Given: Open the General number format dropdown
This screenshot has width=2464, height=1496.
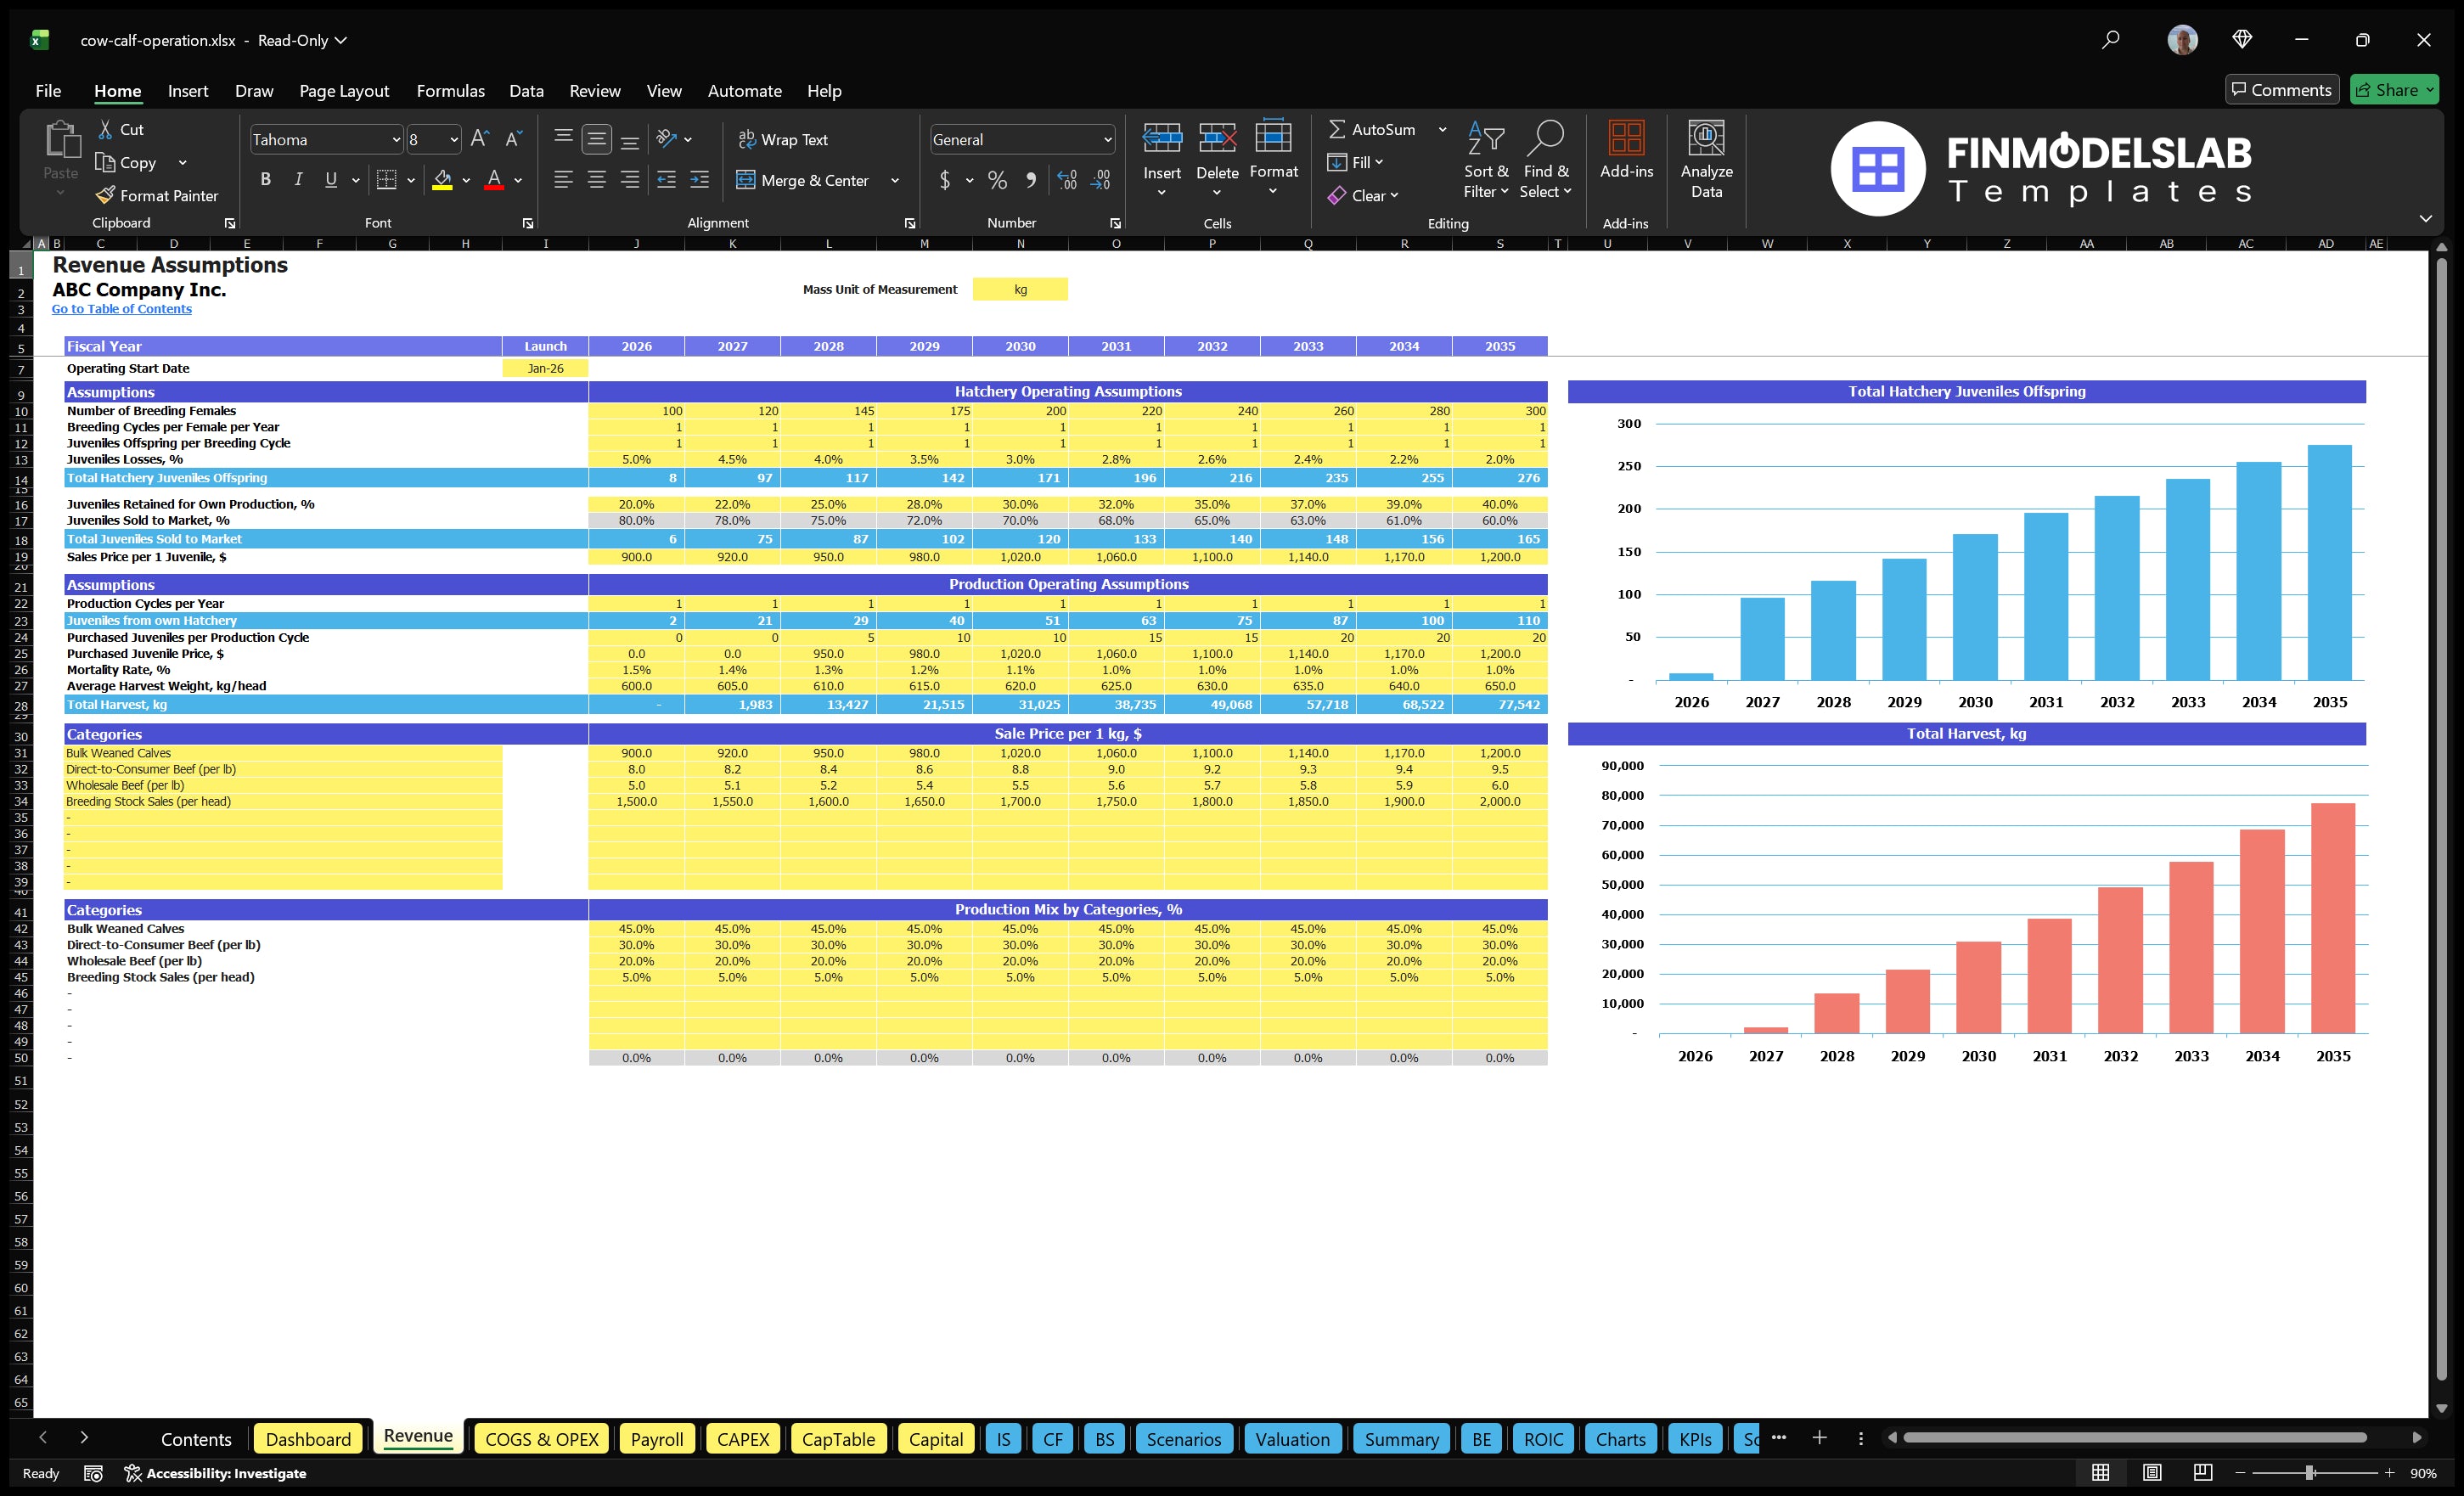Looking at the screenshot, I should [x=1106, y=139].
